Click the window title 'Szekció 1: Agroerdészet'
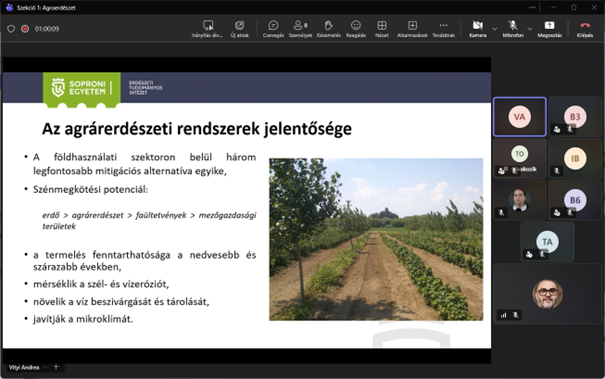The height and width of the screenshot is (379, 605). click(46, 8)
